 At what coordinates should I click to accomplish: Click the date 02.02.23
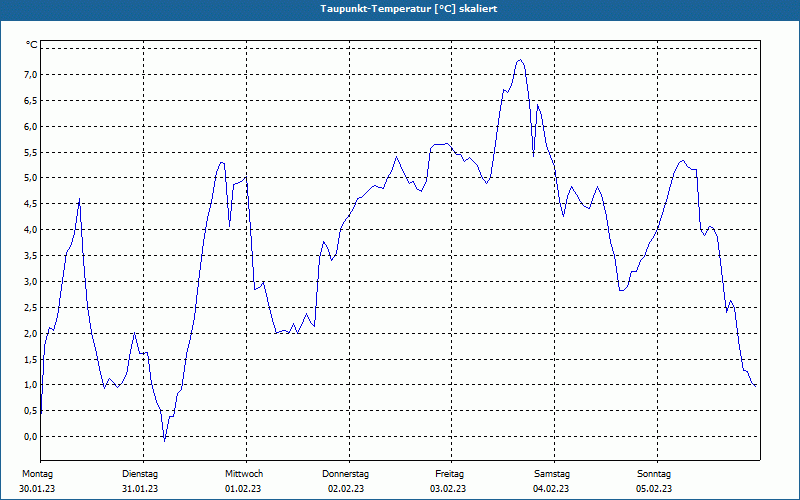pyautogui.click(x=346, y=489)
